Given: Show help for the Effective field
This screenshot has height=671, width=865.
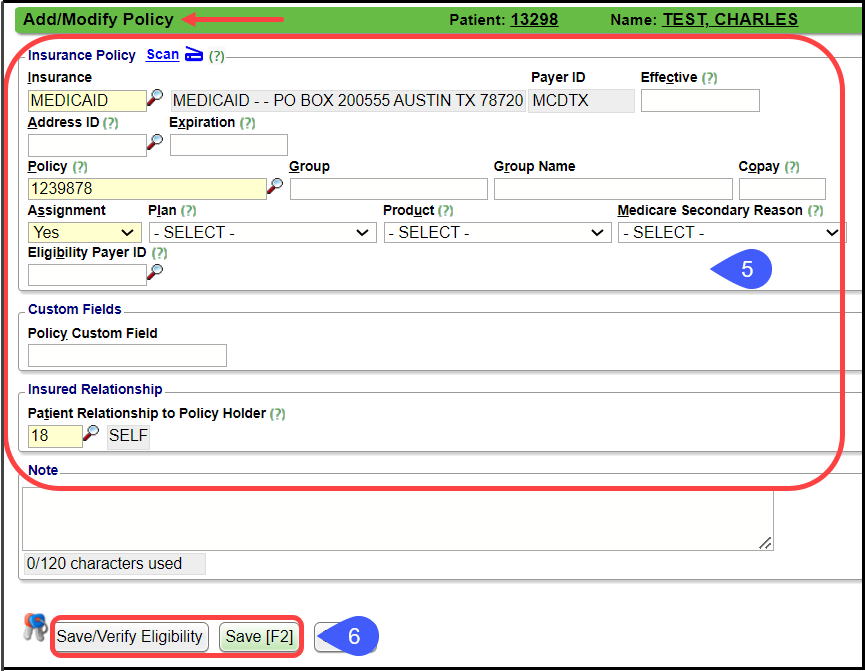Looking at the screenshot, I should [709, 78].
